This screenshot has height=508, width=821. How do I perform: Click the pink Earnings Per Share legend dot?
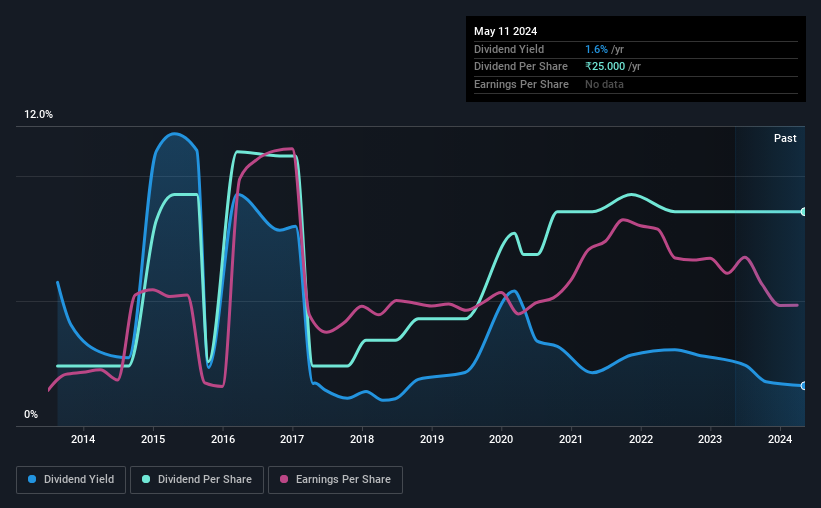pyautogui.click(x=284, y=479)
